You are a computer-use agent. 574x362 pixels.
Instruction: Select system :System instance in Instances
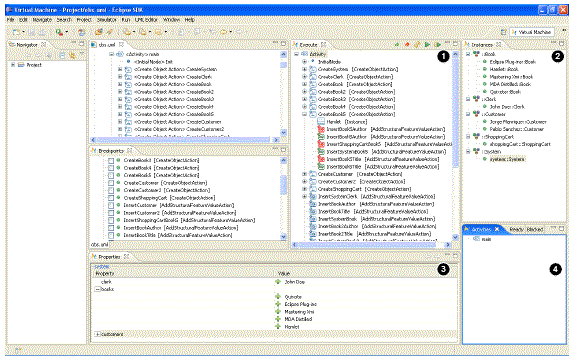(x=507, y=159)
